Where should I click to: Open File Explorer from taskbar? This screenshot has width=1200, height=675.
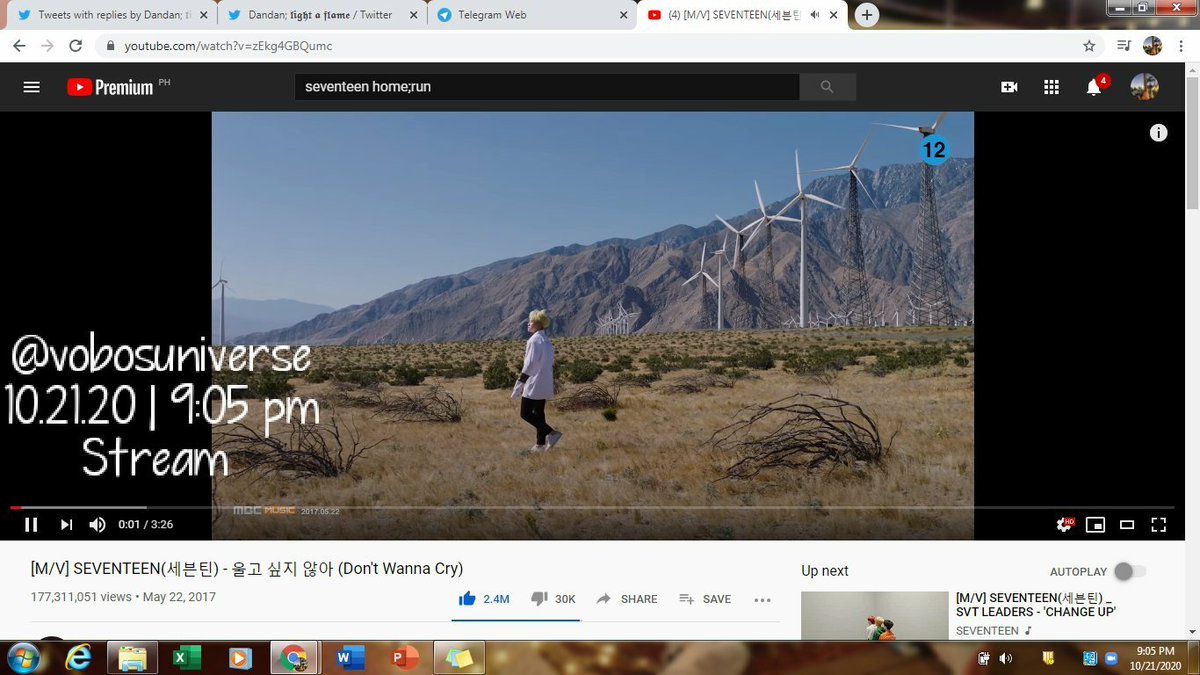click(132, 658)
